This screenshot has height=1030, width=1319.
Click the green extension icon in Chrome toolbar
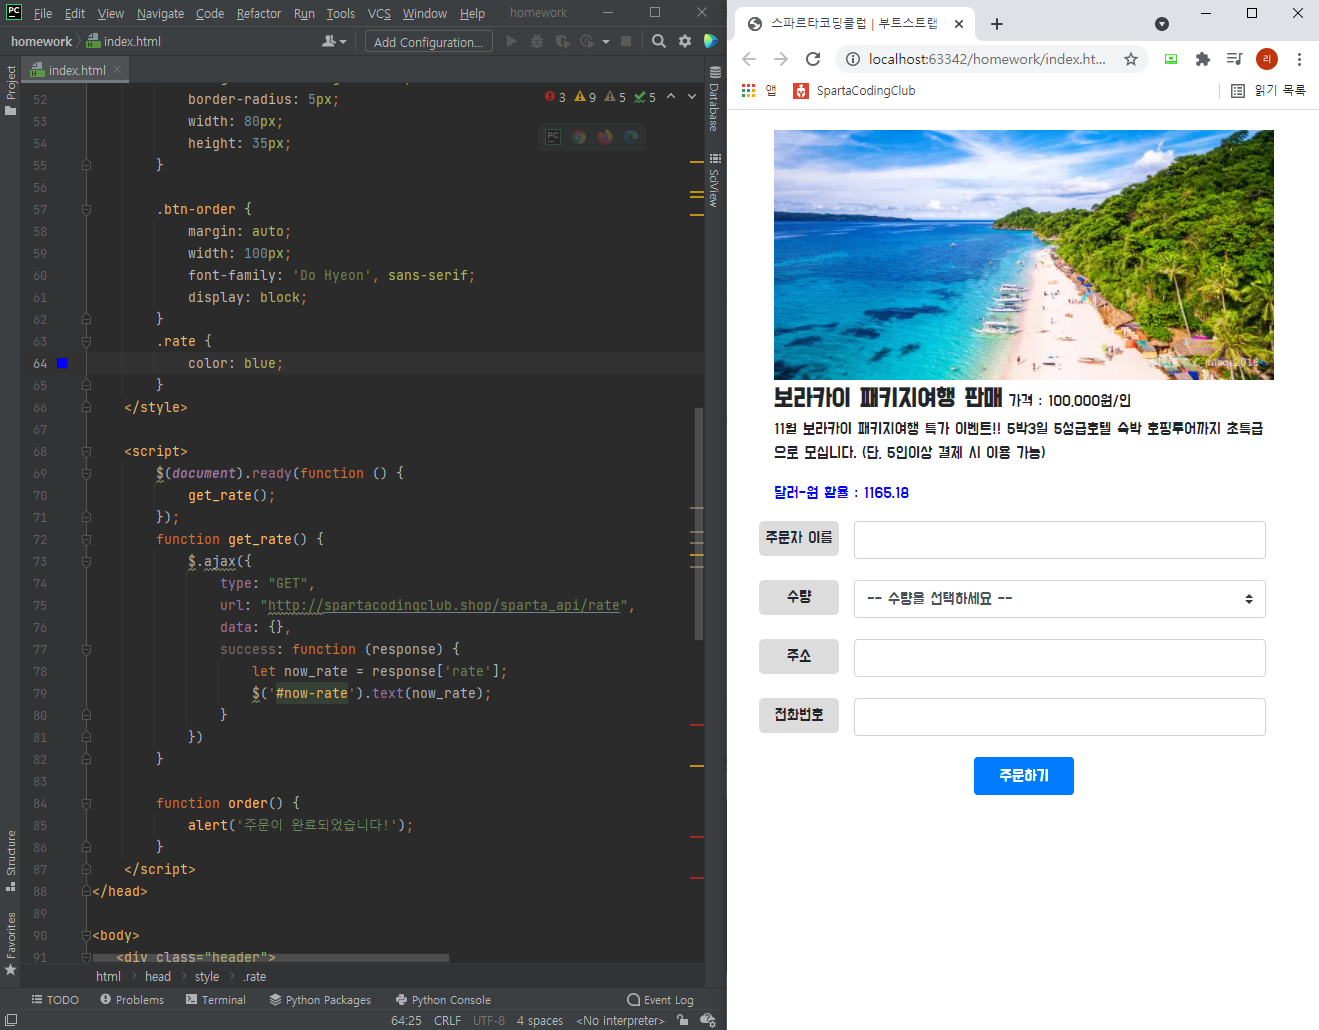[x=1171, y=59]
